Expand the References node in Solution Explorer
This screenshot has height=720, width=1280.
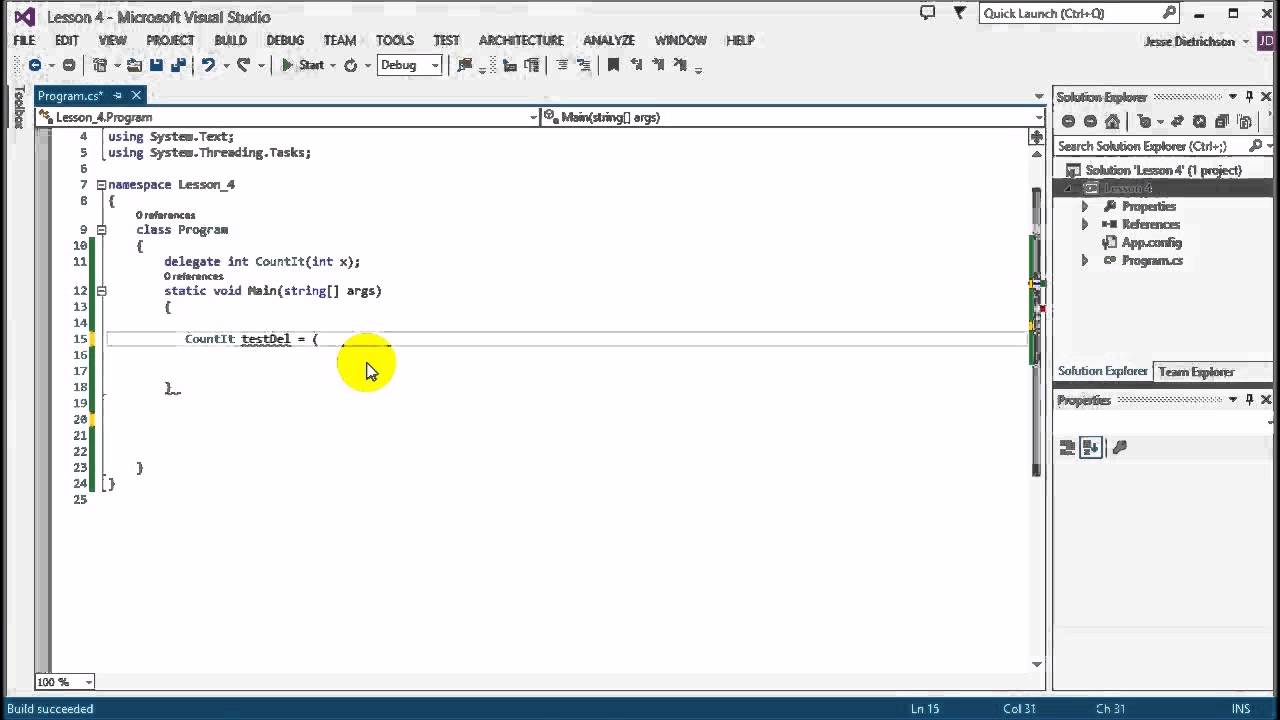(1085, 224)
